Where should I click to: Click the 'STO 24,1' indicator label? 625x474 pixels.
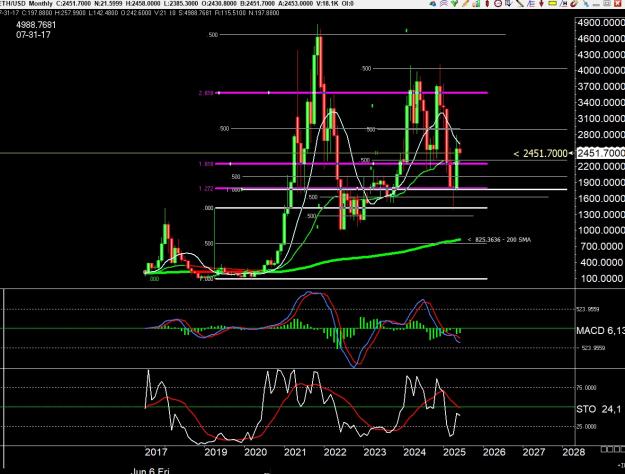pyautogui.click(x=599, y=409)
